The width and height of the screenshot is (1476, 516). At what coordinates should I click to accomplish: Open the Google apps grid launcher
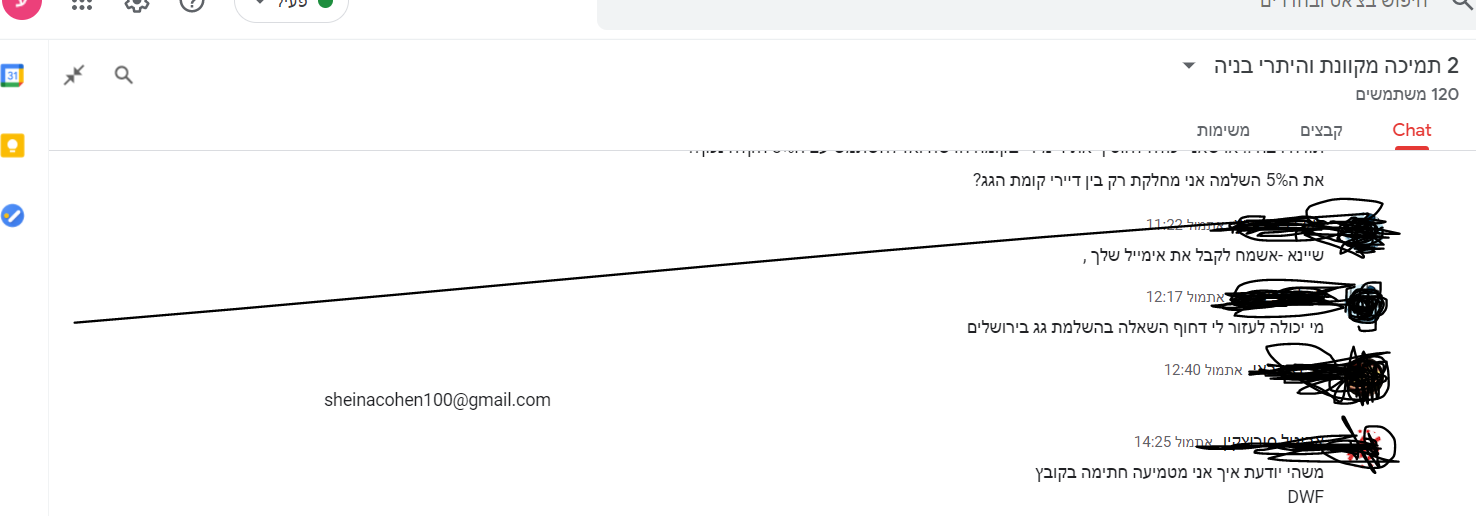(84, 4)
